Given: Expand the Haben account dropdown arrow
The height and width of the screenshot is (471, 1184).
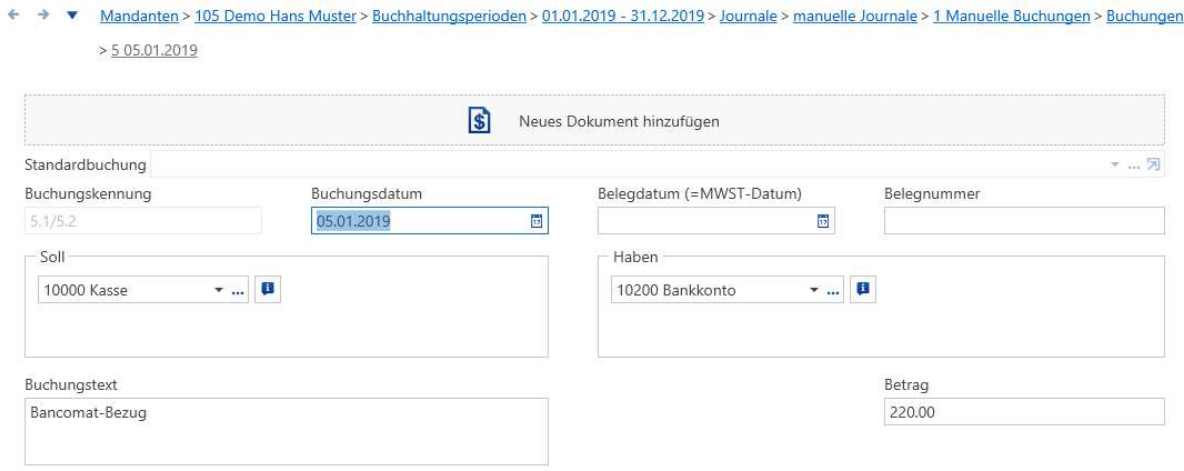Looking at the screenshot, I should [x=814, y=290].
